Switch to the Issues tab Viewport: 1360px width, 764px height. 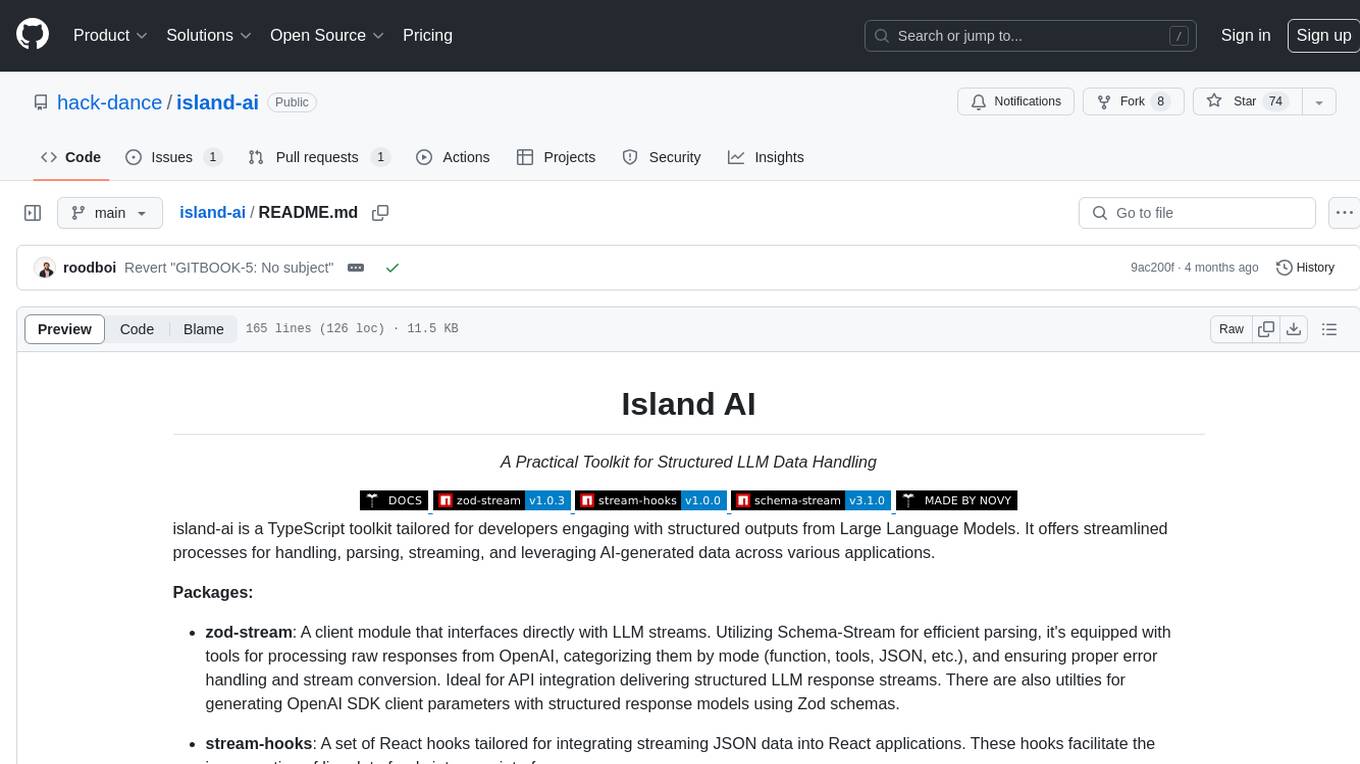pyautogui.click(x=173, y=157)
